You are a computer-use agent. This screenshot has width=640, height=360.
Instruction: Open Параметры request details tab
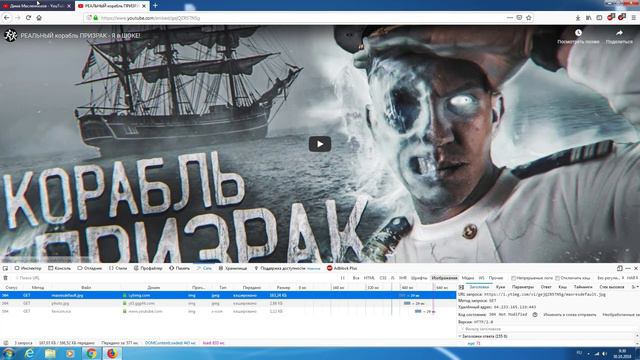[x=523, y=287]
